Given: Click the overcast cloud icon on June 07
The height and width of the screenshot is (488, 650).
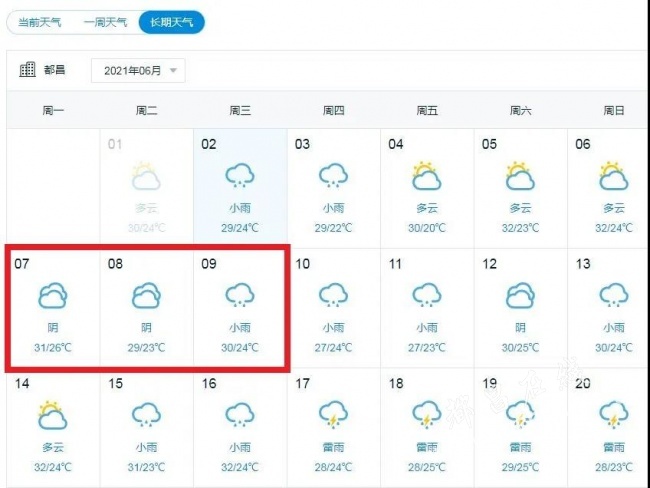Looking at the screenshot, I should (x=53, y=296).
